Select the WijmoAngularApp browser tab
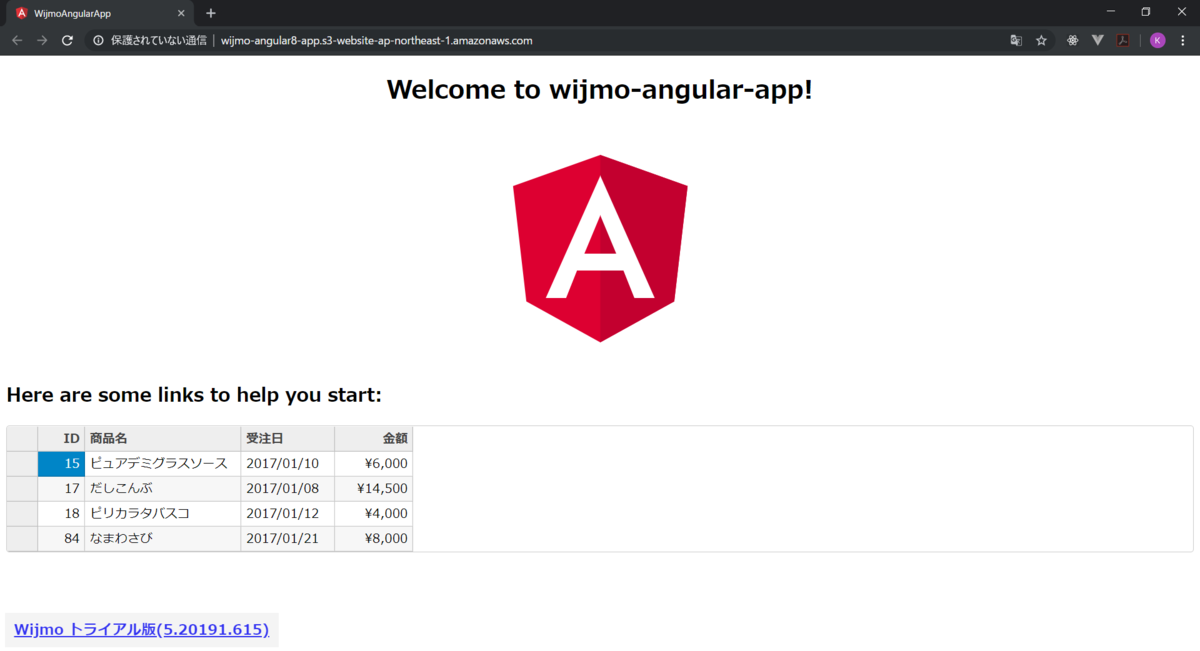This screenshot has height=651, width=1200. coord(100,14)
